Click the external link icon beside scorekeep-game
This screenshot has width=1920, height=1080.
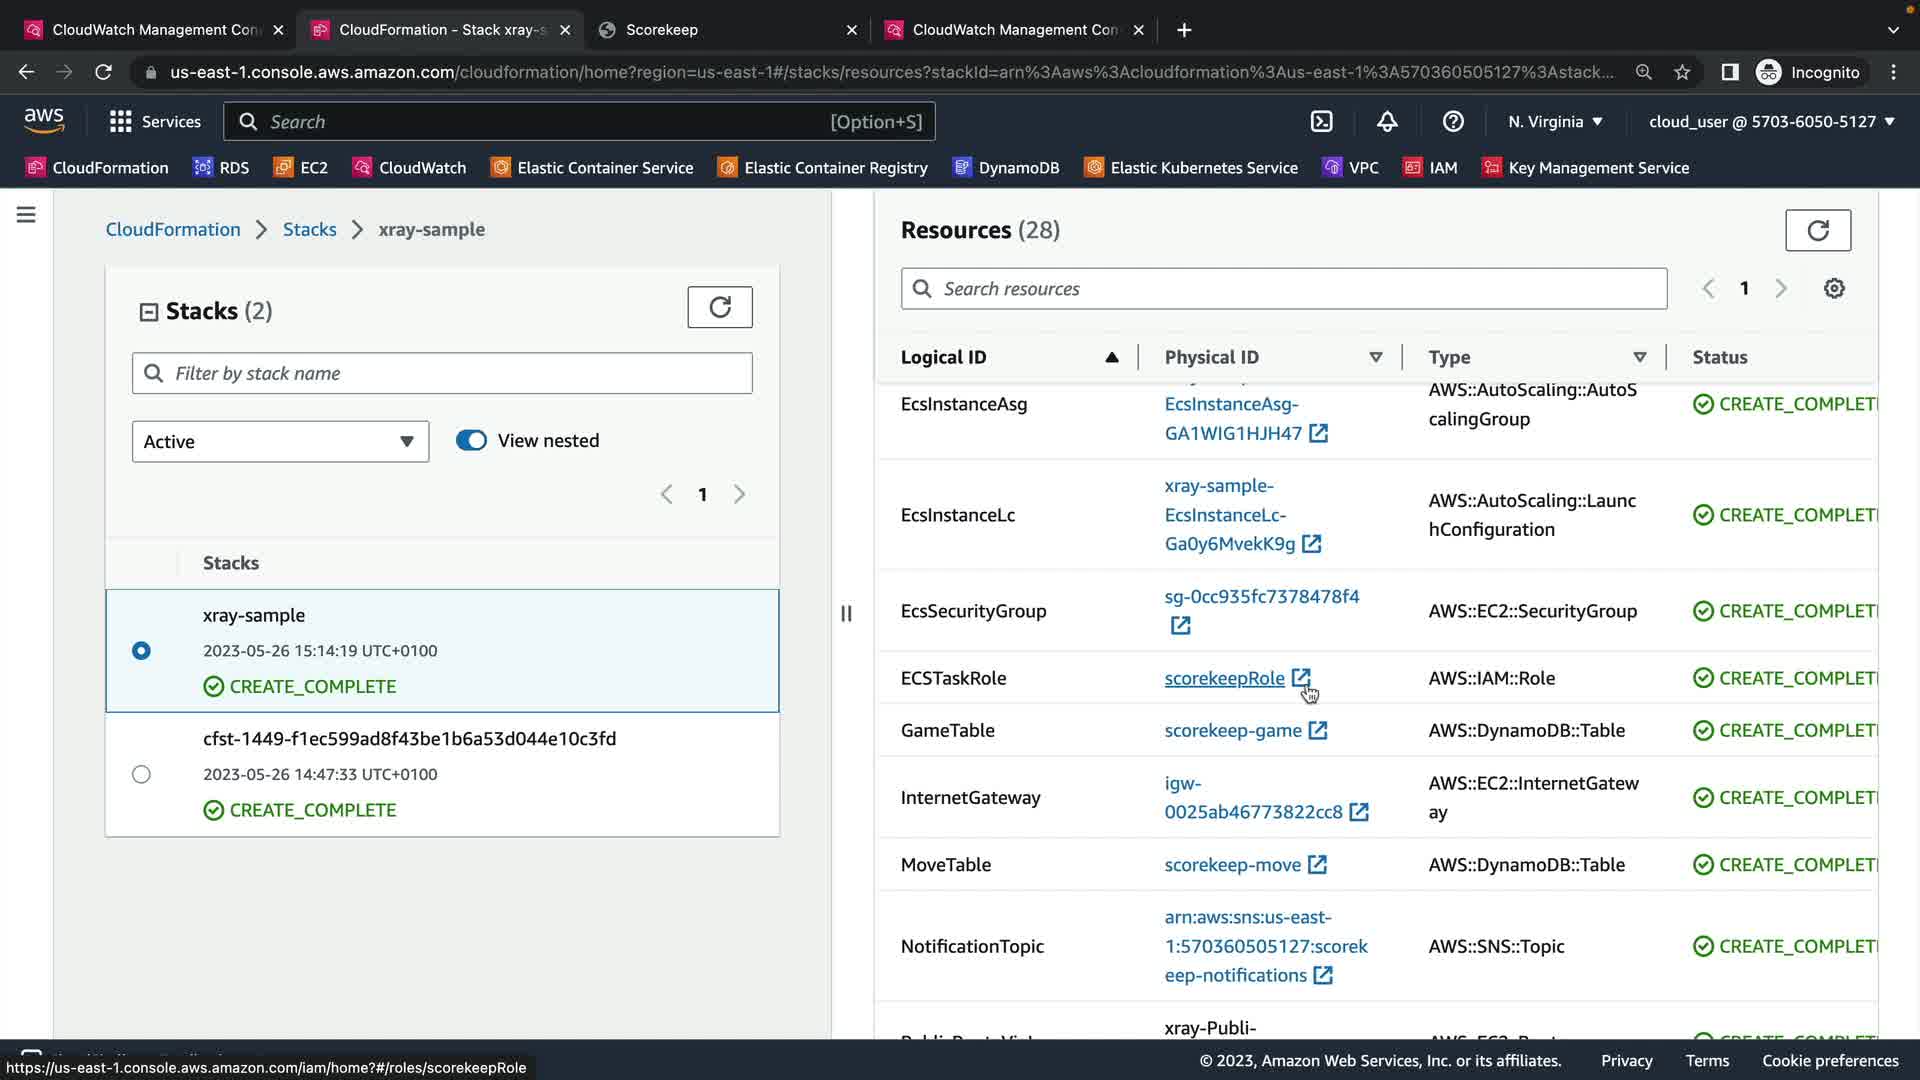click(1318, 731)
